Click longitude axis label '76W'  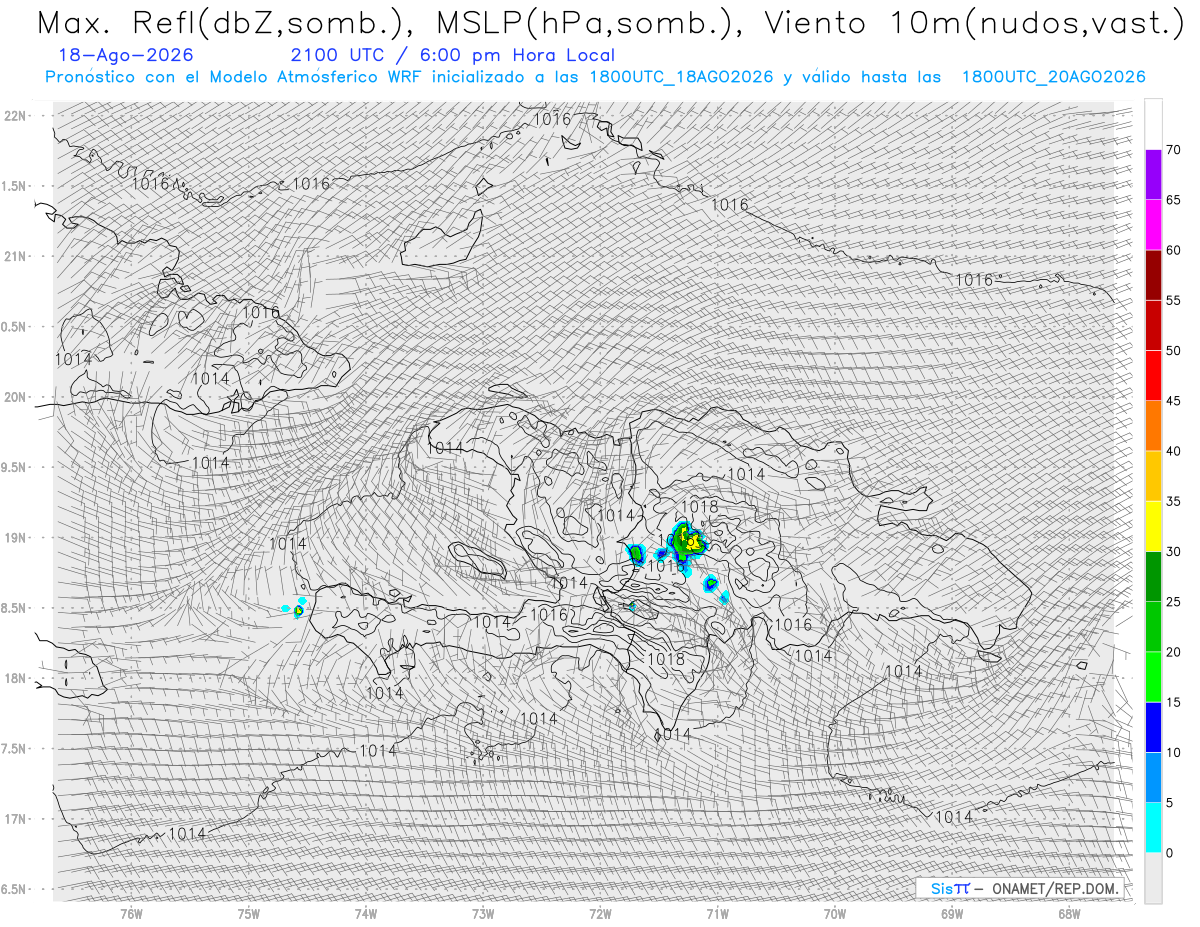coord(131,913)
